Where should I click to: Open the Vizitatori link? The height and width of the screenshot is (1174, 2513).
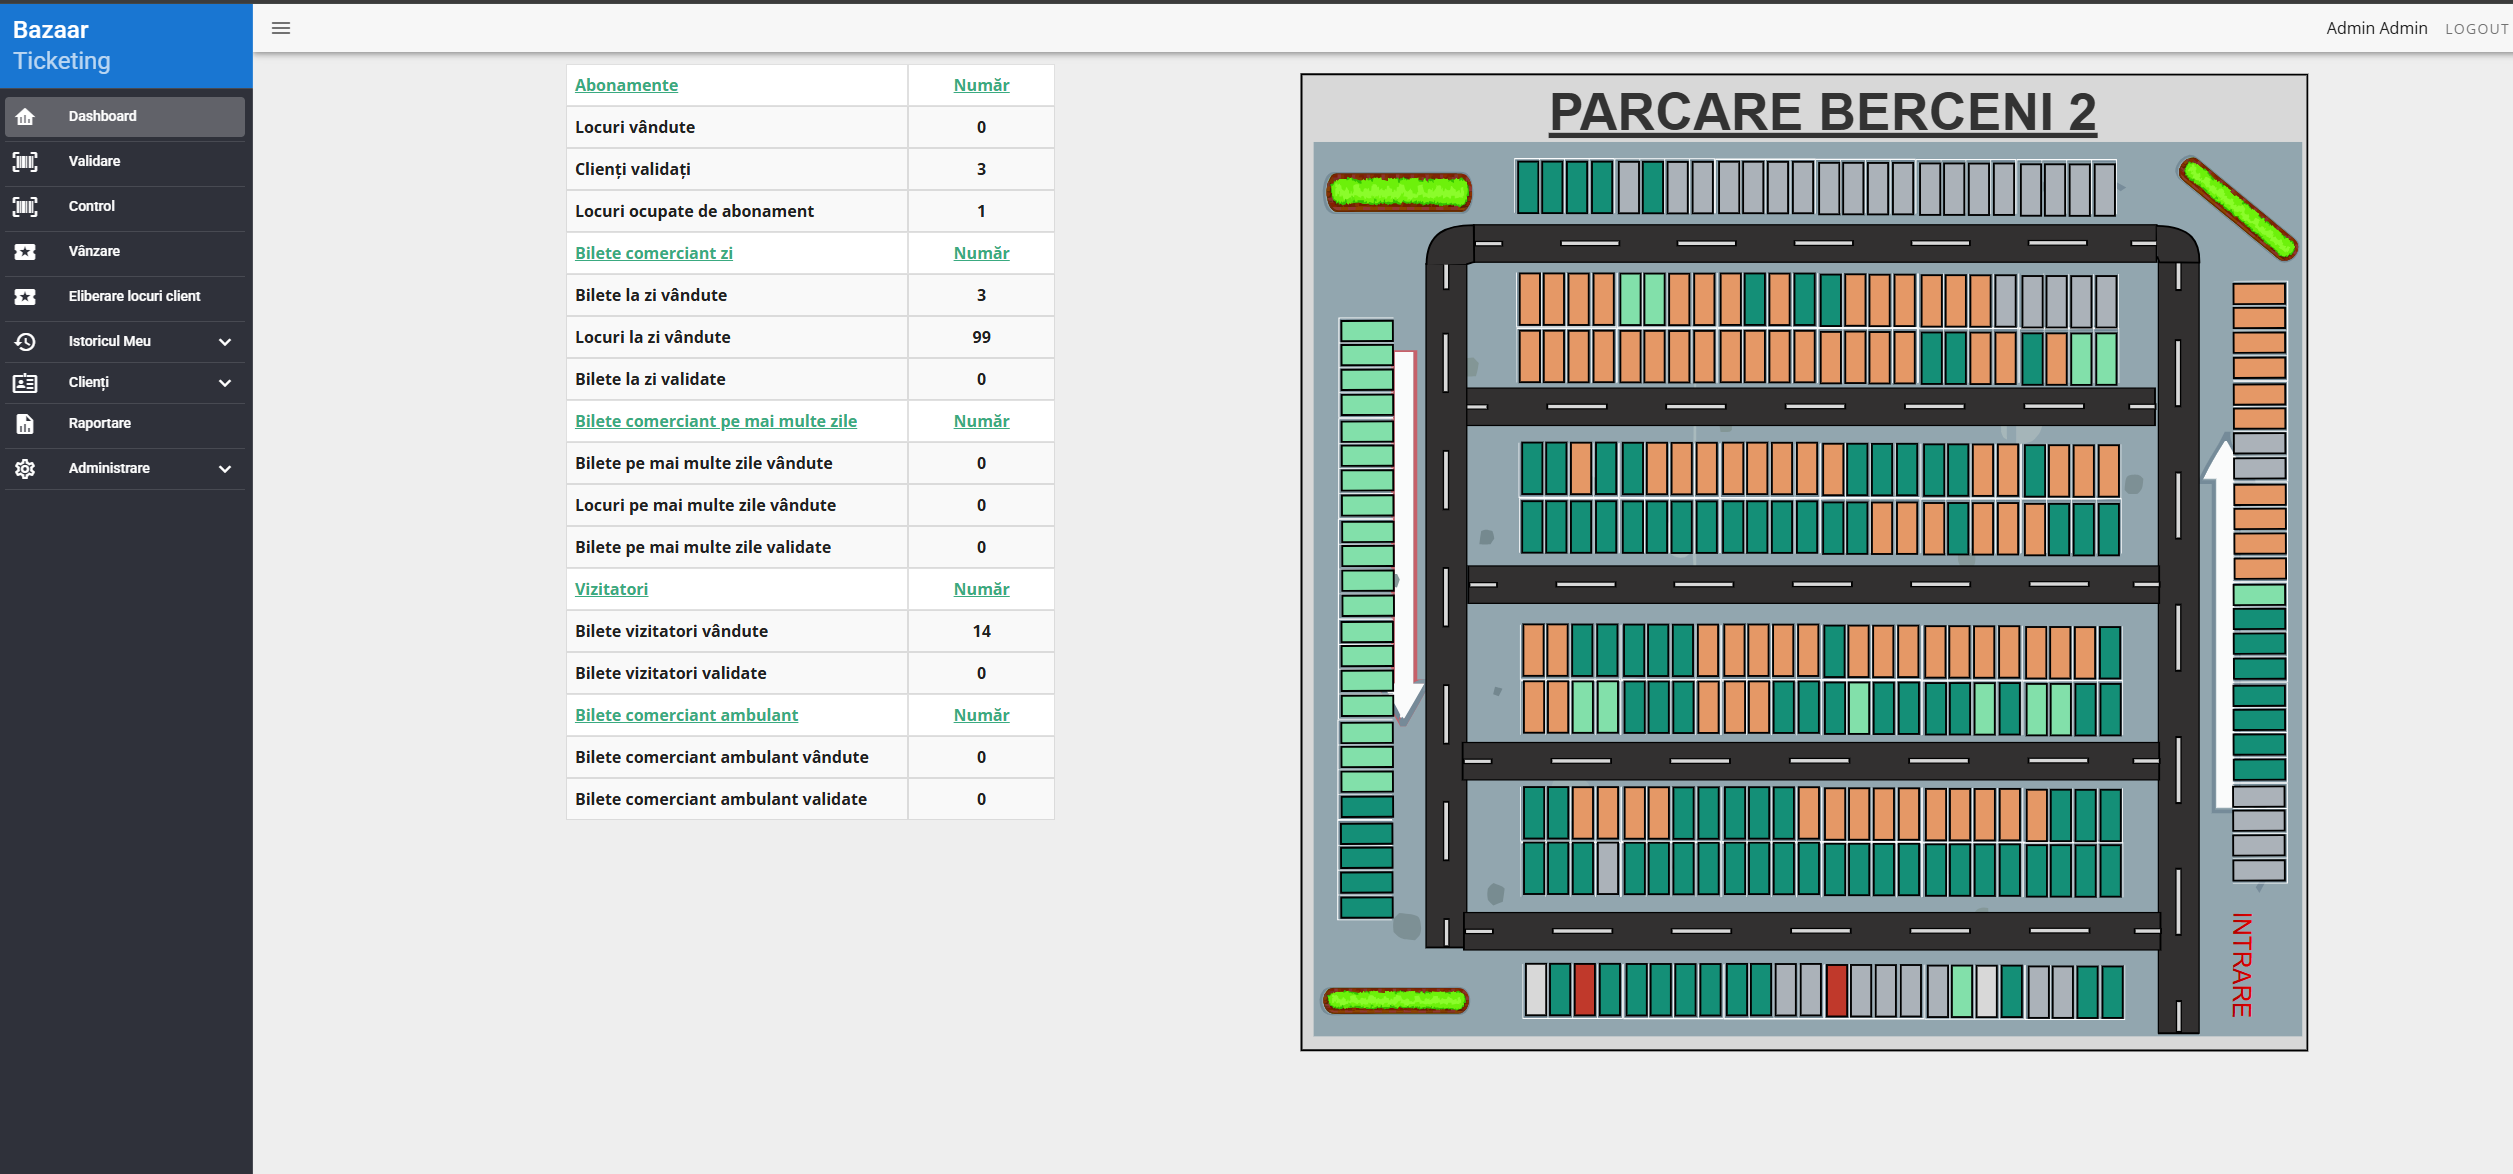[611, 589]
